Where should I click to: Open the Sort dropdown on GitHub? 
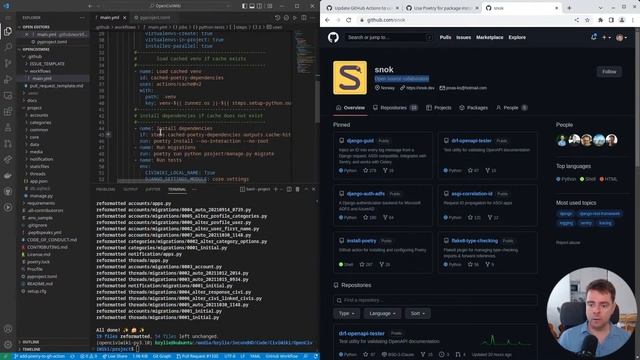click(x=418, y=313)
